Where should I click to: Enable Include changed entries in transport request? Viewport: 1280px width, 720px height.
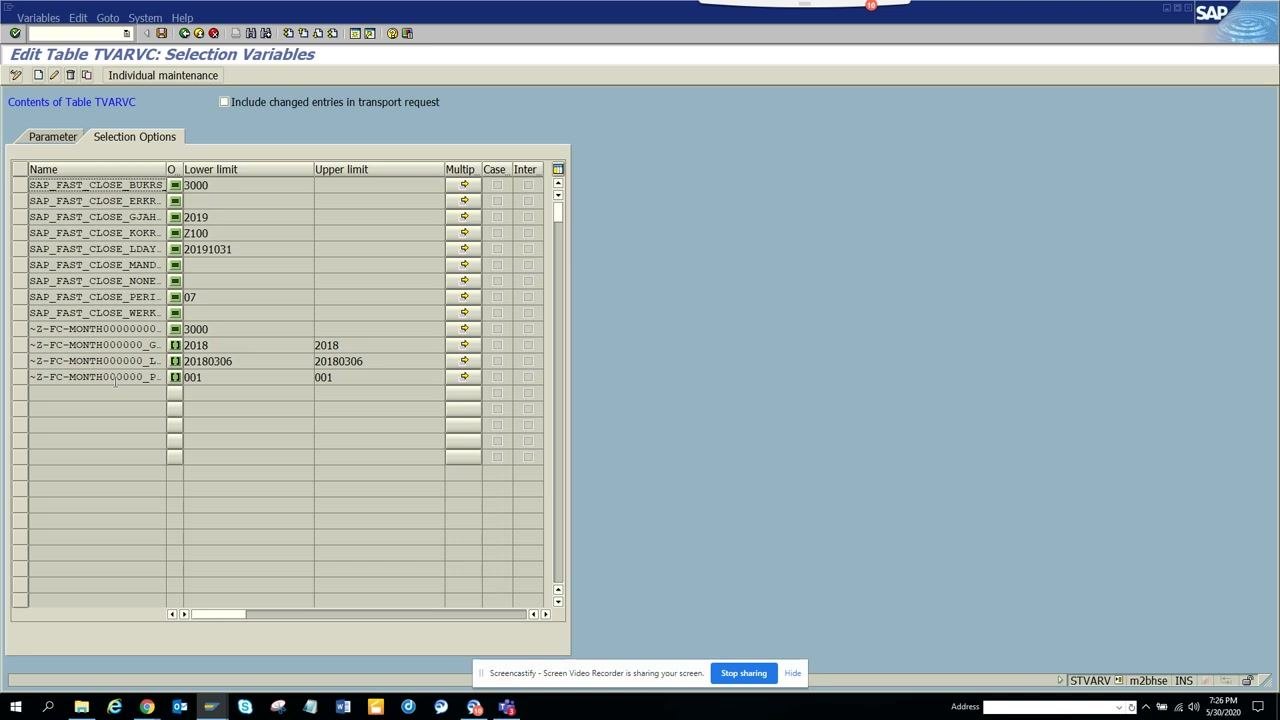tap(224, 102)
